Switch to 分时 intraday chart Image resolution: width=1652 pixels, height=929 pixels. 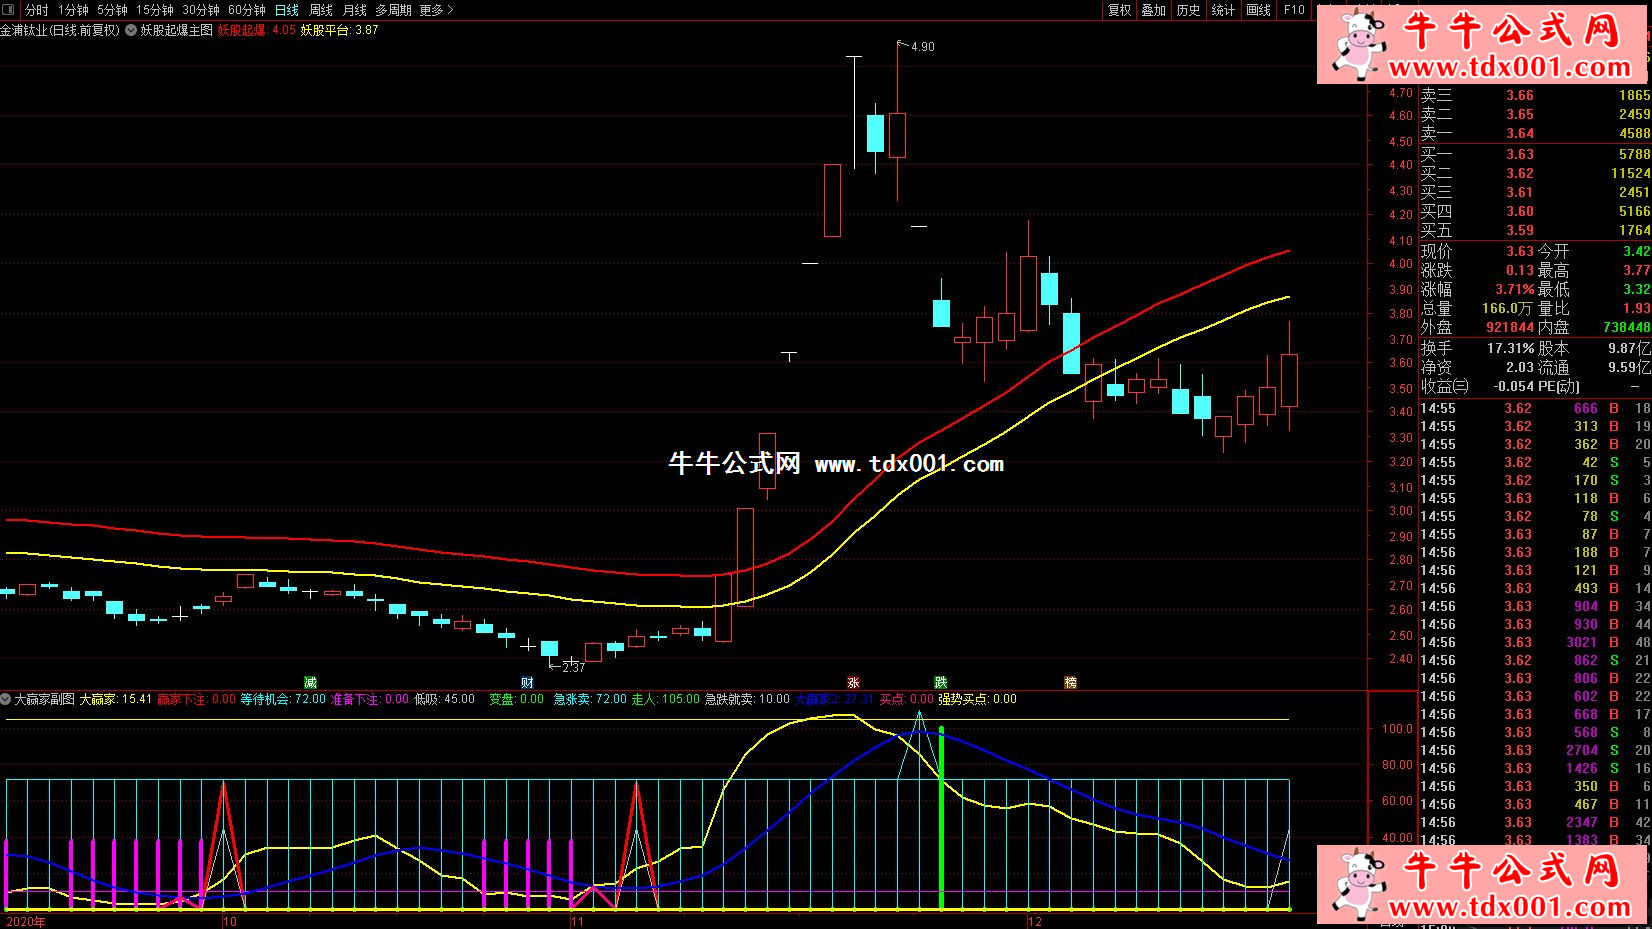(x=37, y=10)
